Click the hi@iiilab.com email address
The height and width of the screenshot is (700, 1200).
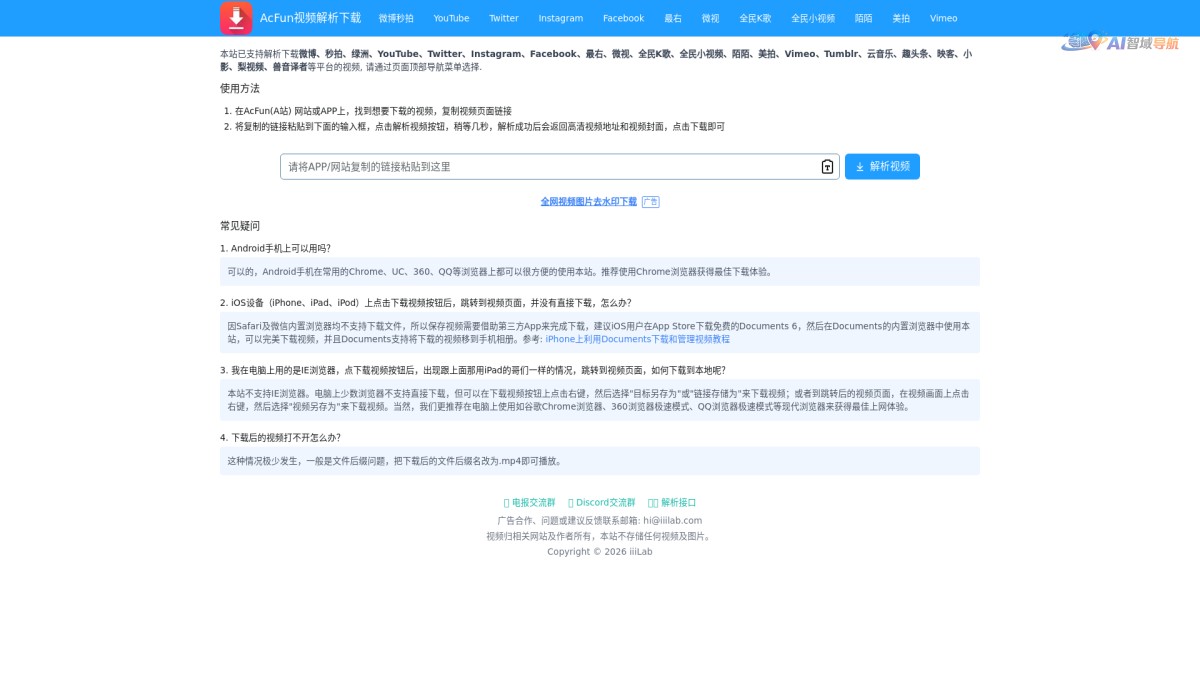click(x=674, y=520)
